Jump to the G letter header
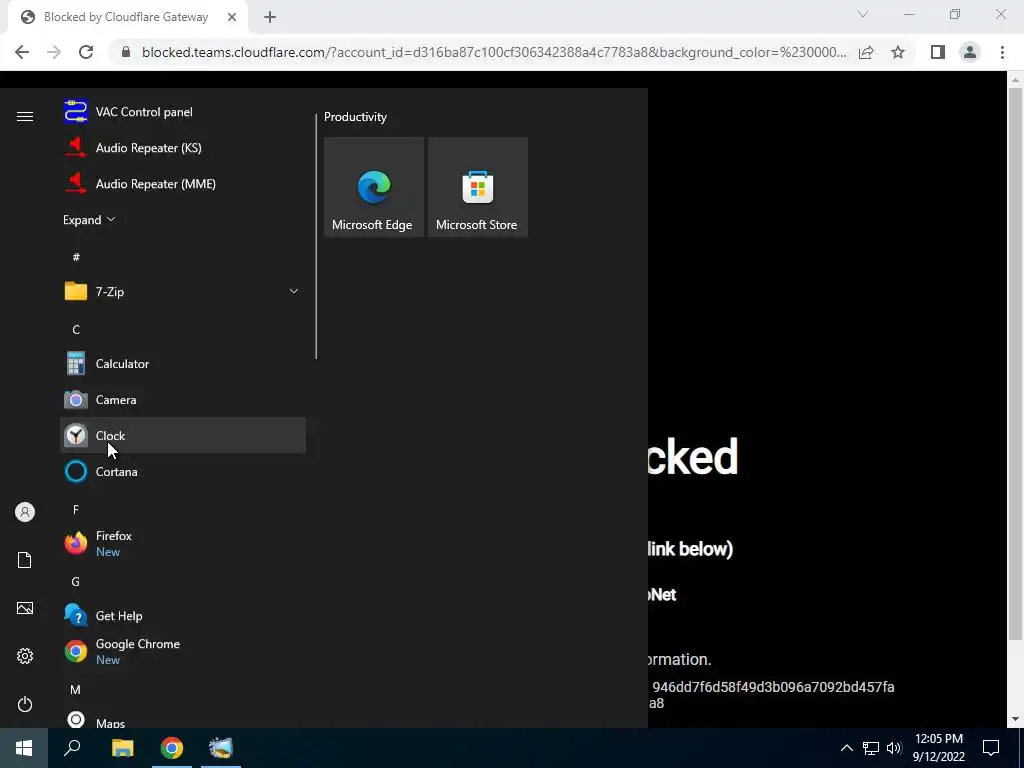Image resolution: width=1024 pixels, height=768 pixels. coord(76,581)
